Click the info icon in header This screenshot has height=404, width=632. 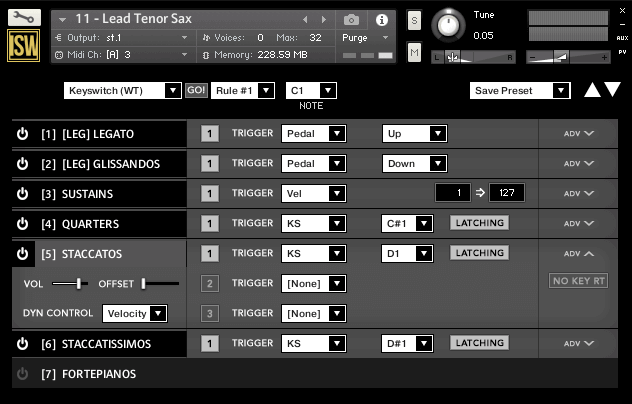point(381,20)
